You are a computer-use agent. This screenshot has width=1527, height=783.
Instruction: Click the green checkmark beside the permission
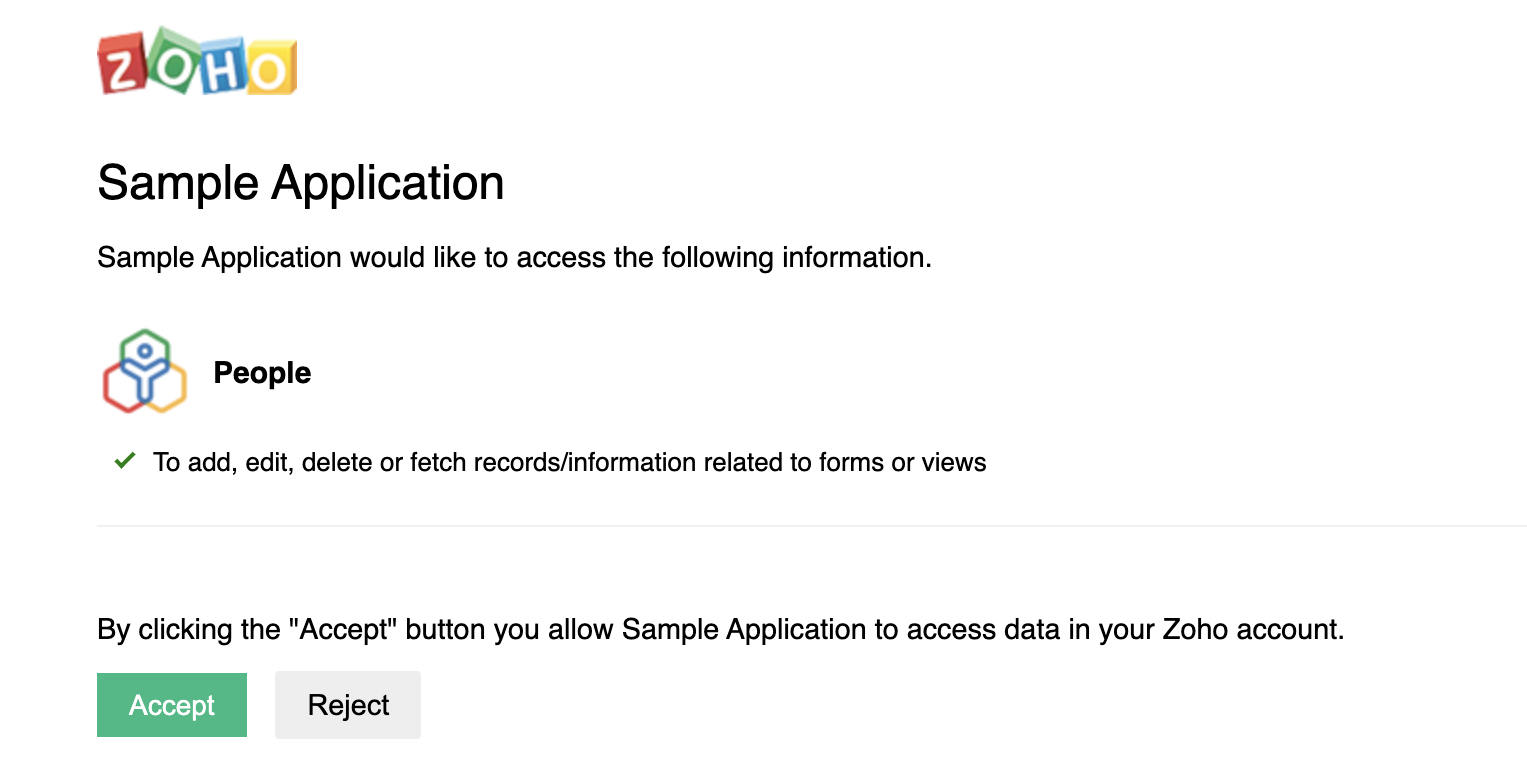click(125, 461)
